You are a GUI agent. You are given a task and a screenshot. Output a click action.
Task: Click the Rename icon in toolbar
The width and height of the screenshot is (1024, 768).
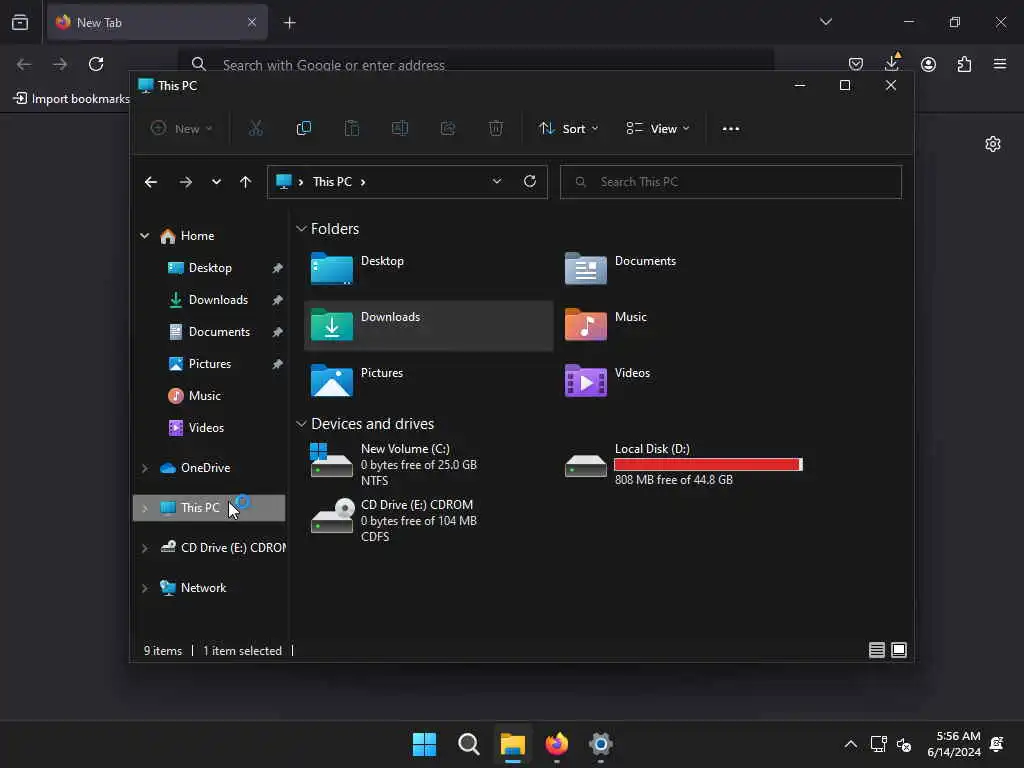pyautogui.click(x=400, y=129)
